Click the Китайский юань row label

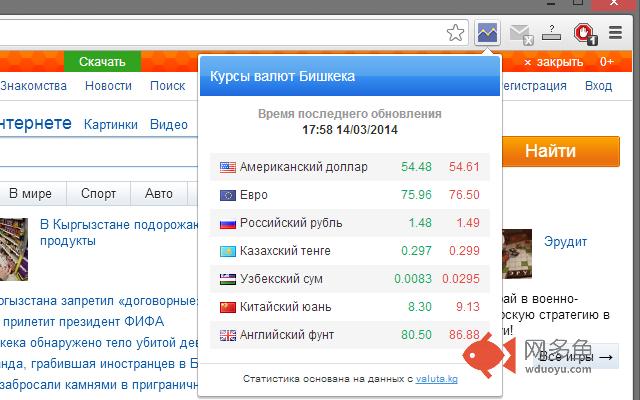285,307
